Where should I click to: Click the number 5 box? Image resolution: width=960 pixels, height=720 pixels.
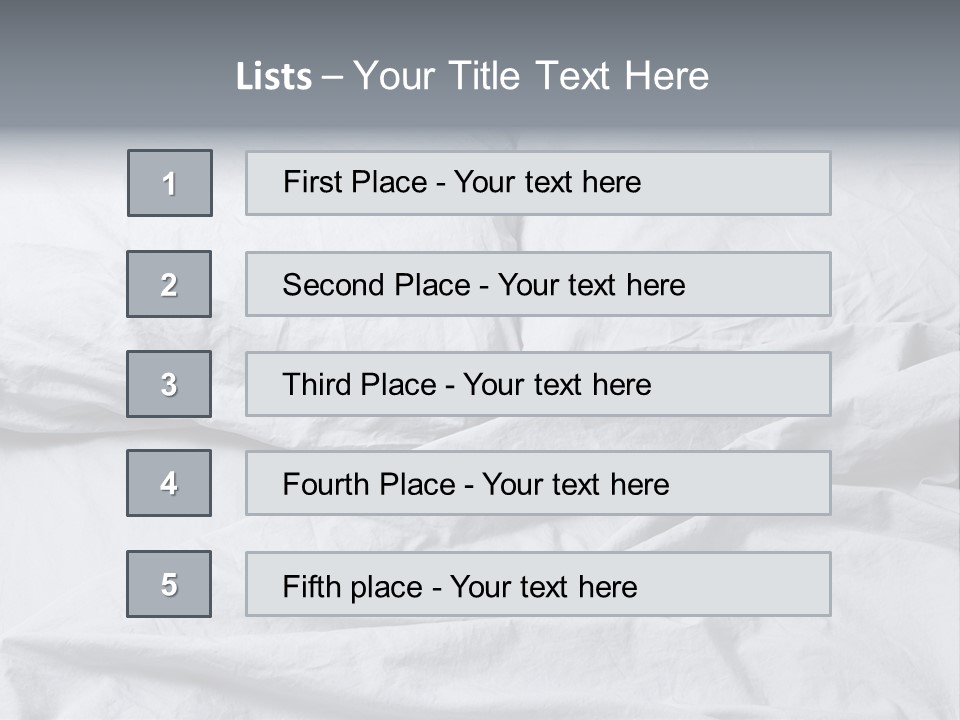tap(169, 584)
